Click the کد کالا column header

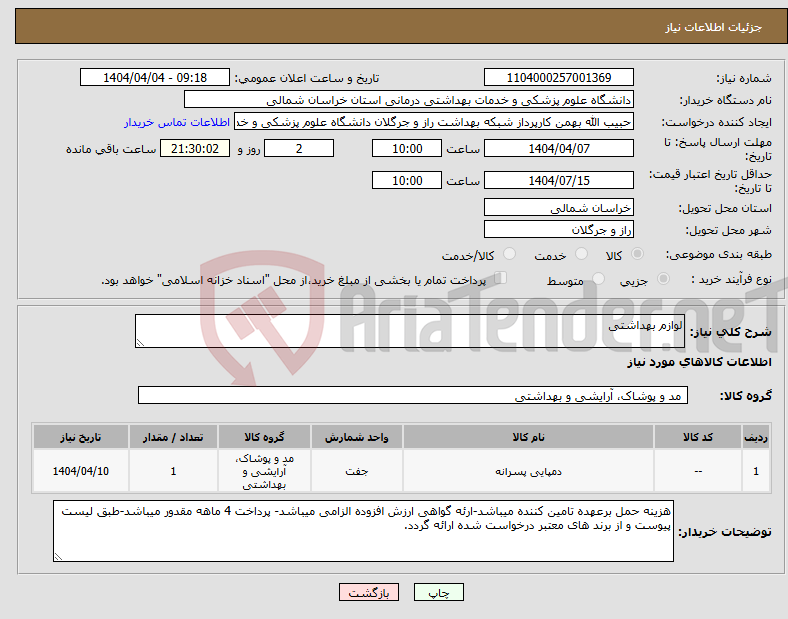coord(698,437)
